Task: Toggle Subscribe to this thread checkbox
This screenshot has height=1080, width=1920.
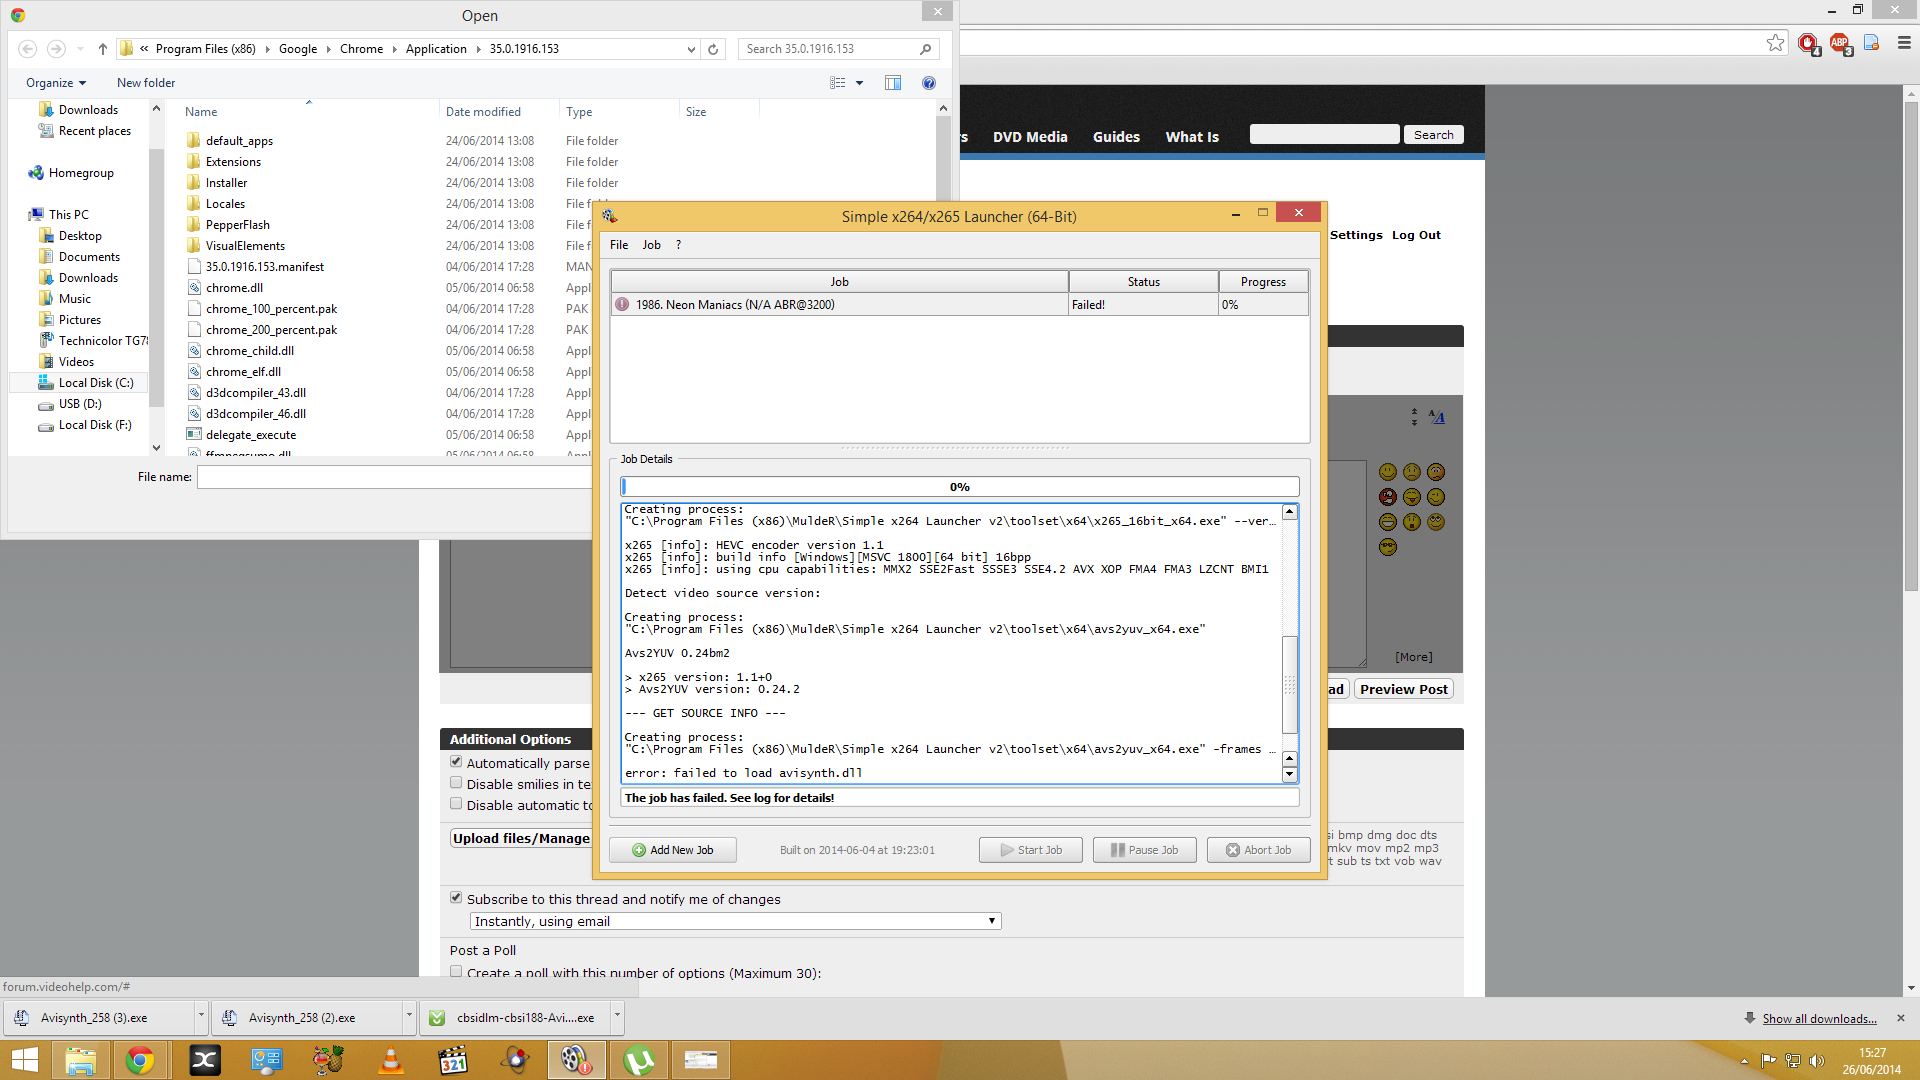Action: coord(456,898)
